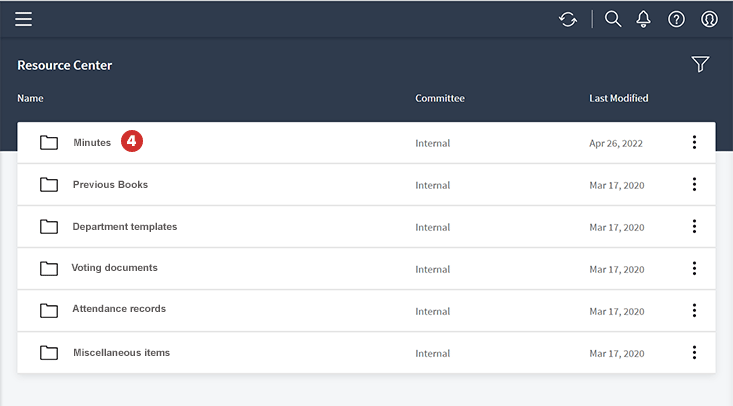
Task: Open the user profile icon
Action: point(709,19)
